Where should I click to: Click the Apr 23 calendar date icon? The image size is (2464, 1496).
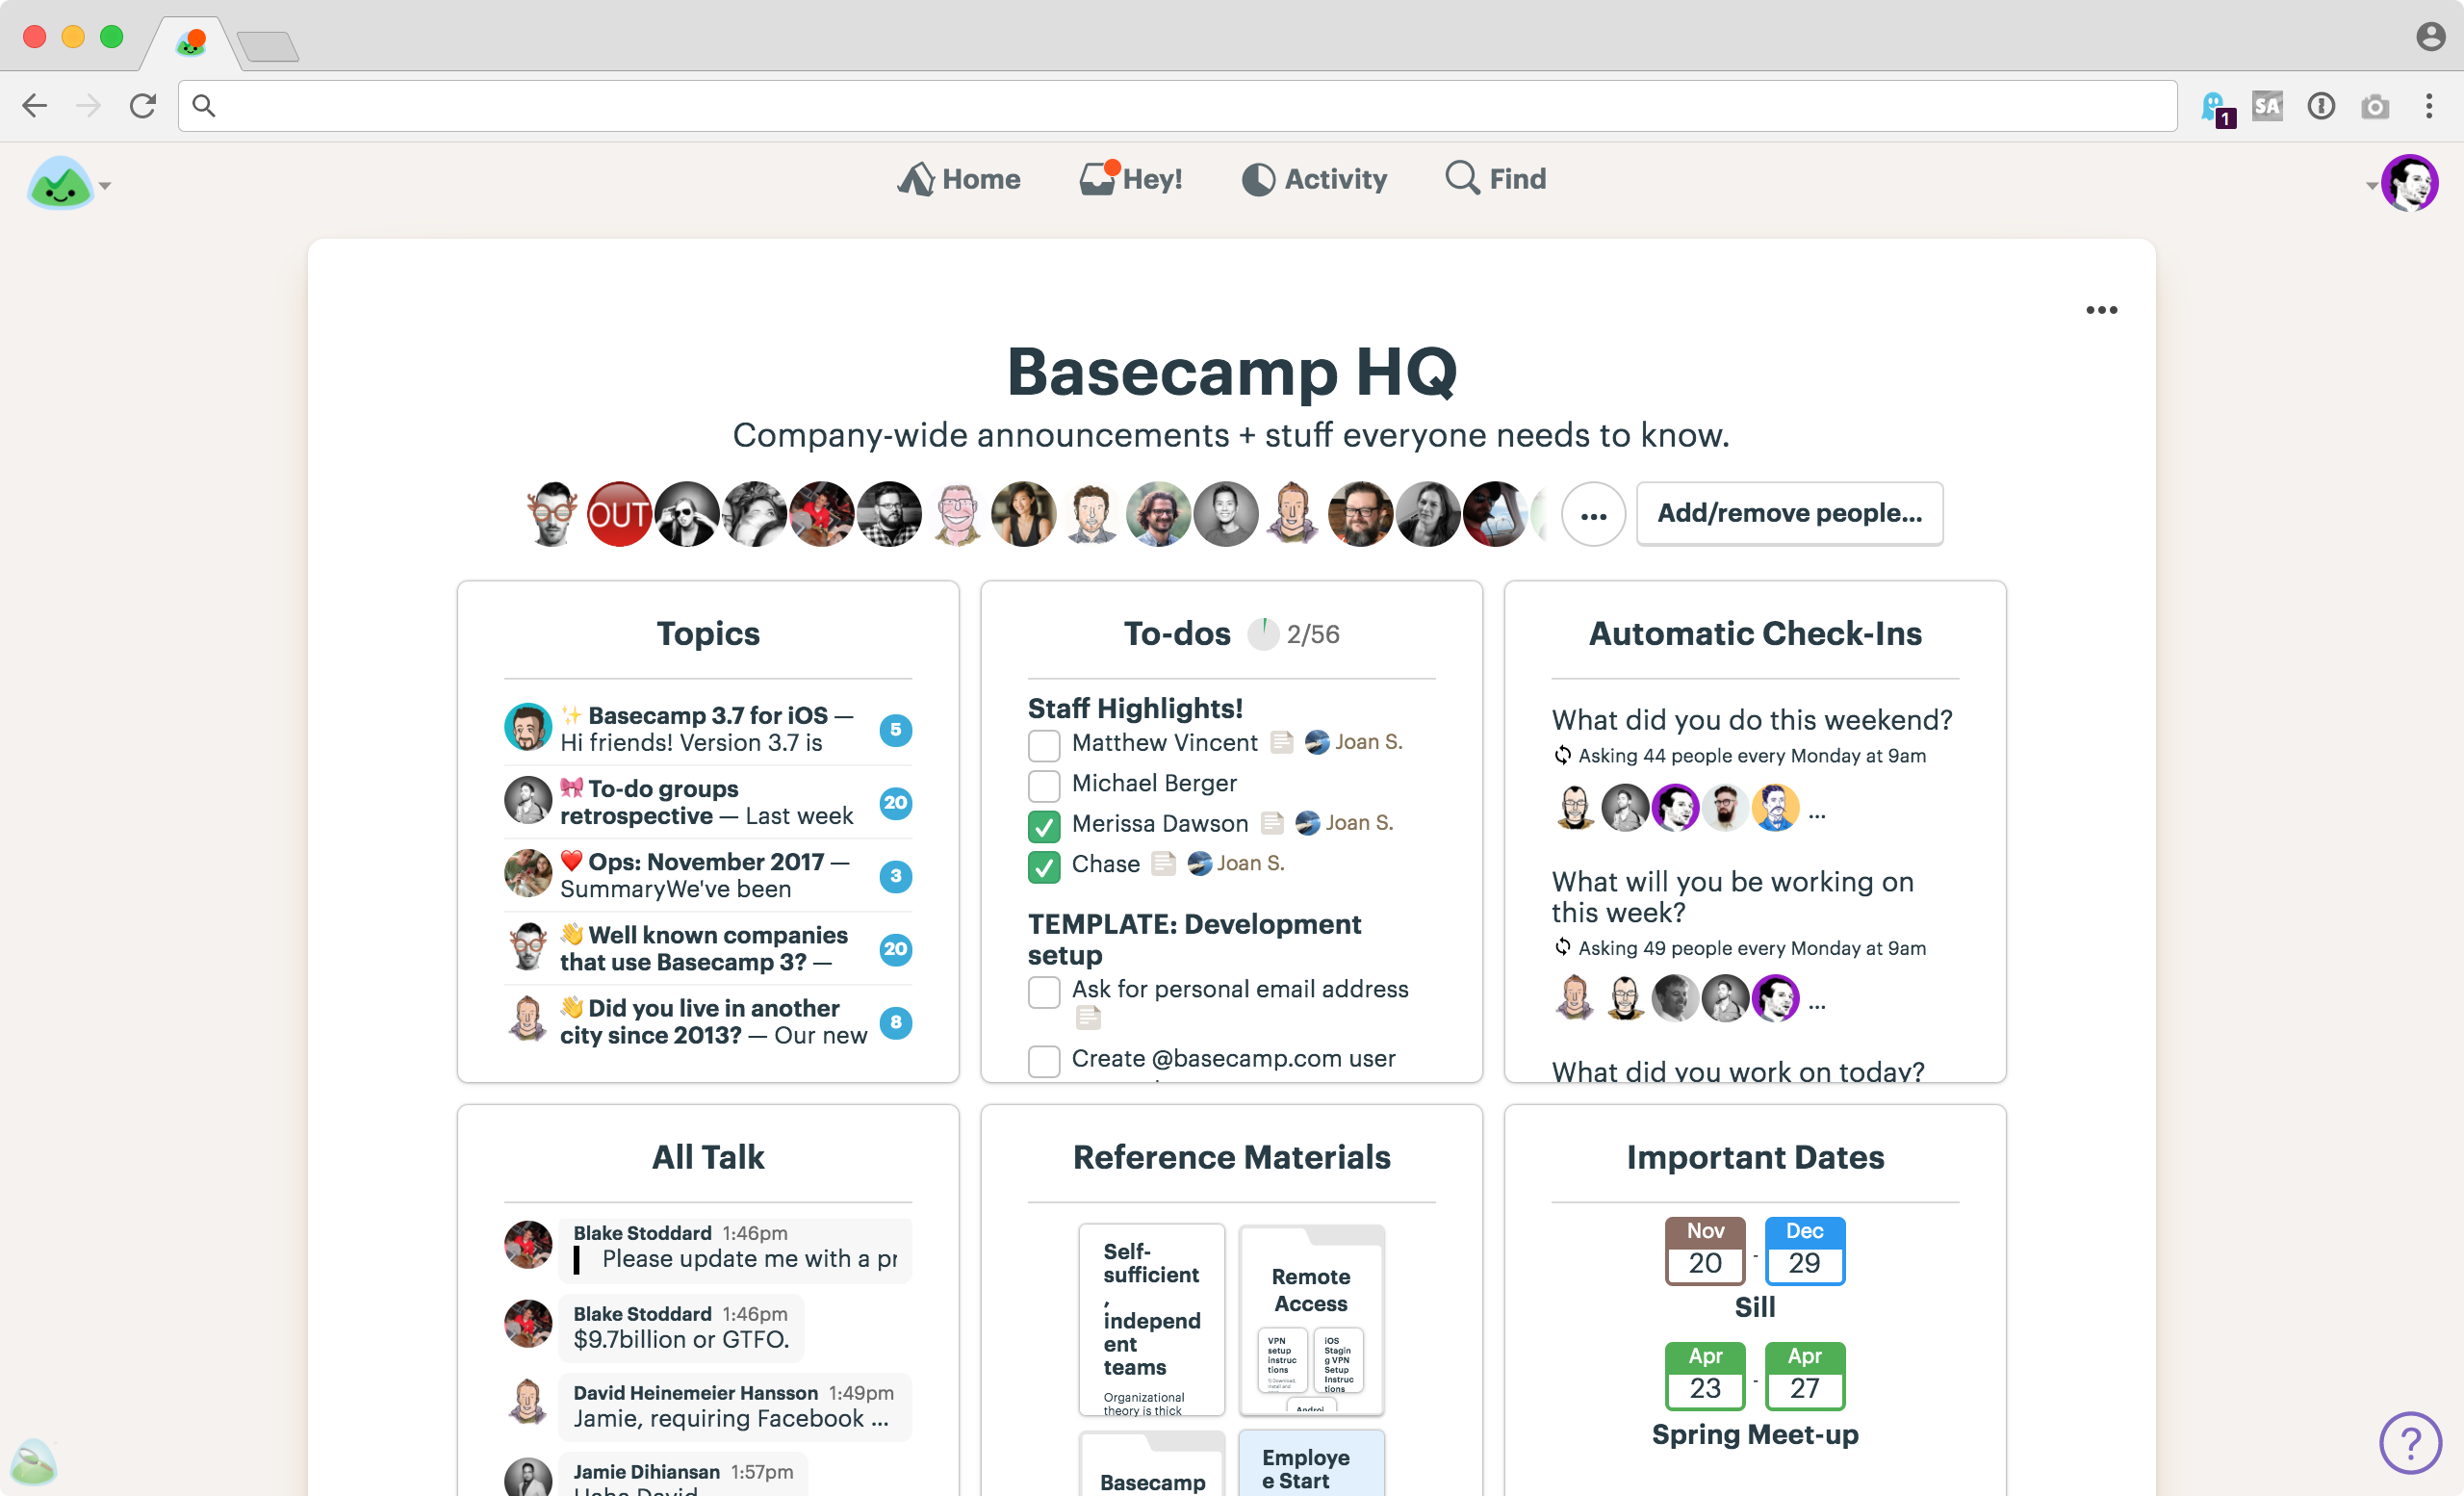pyautogui.click(x=1705, y=1376)
